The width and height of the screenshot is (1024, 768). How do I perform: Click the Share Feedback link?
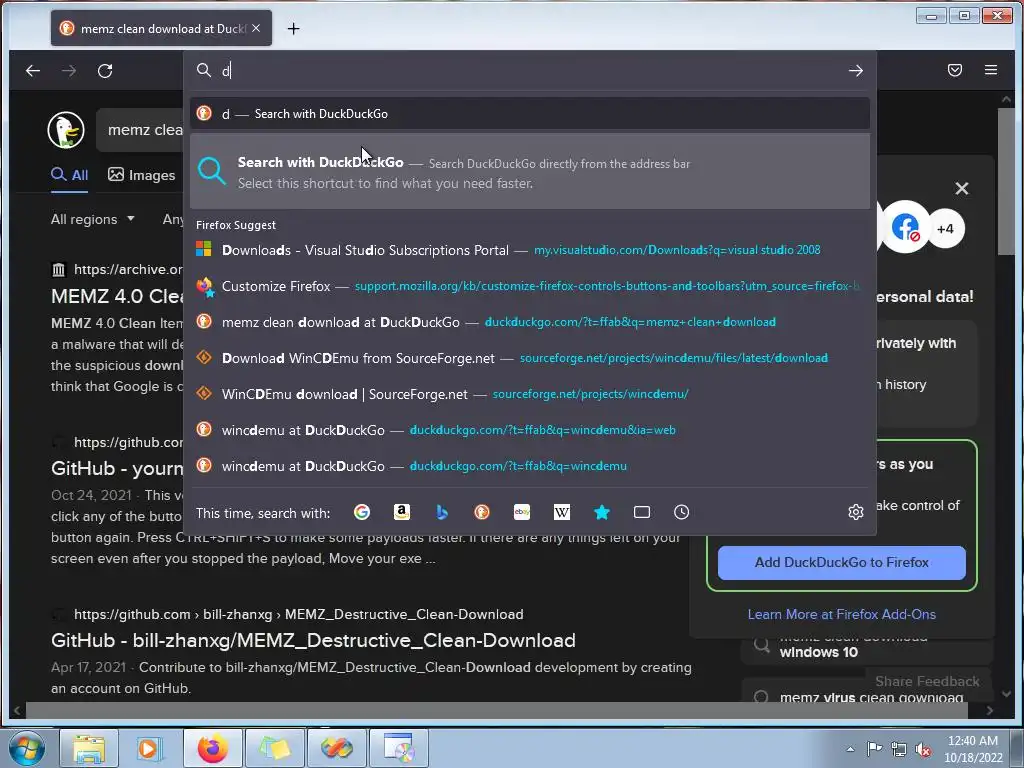[x=927, y=681]
